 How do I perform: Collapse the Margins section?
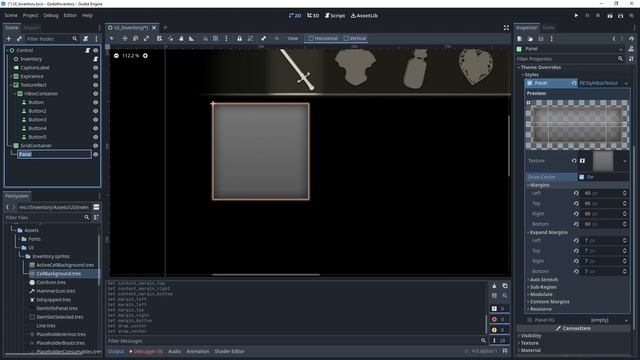[540, 185]
